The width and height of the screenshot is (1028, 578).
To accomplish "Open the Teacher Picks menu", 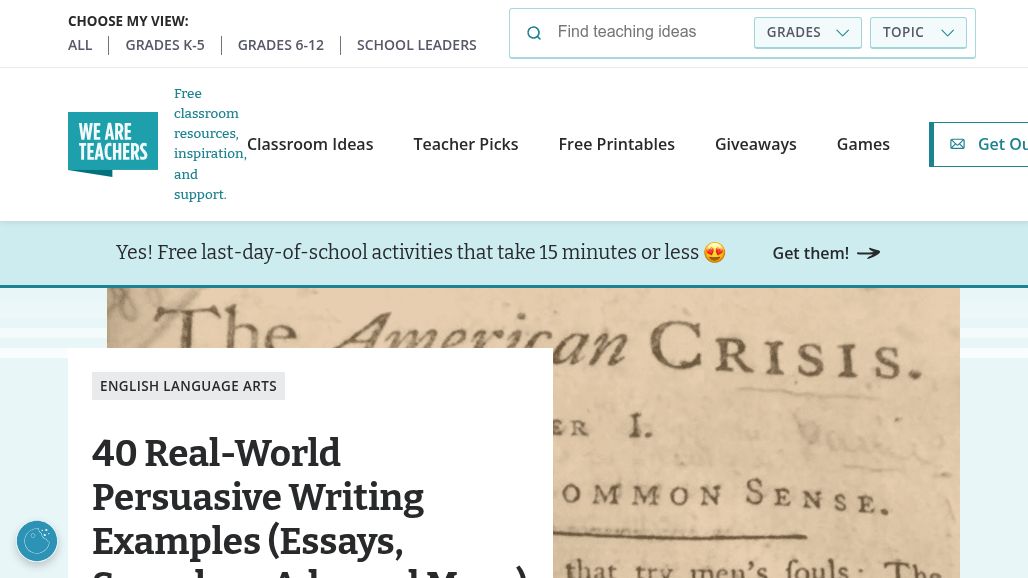I will (x=466, y=144).
